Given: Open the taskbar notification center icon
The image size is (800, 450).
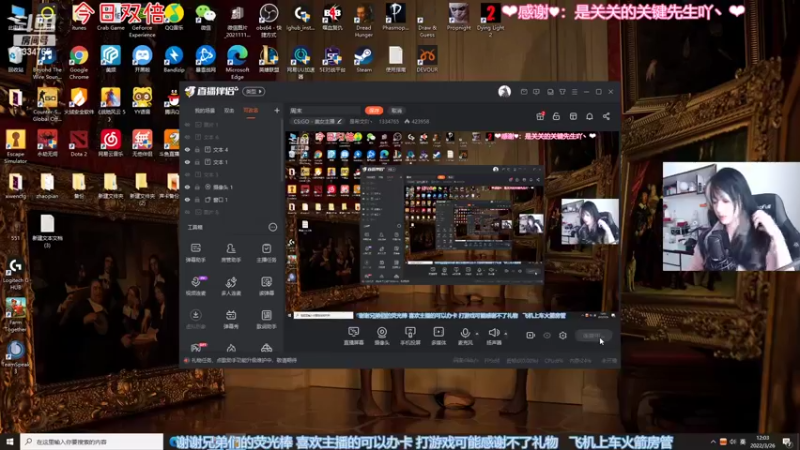Looking at the screenshot, I should point(788,441).
